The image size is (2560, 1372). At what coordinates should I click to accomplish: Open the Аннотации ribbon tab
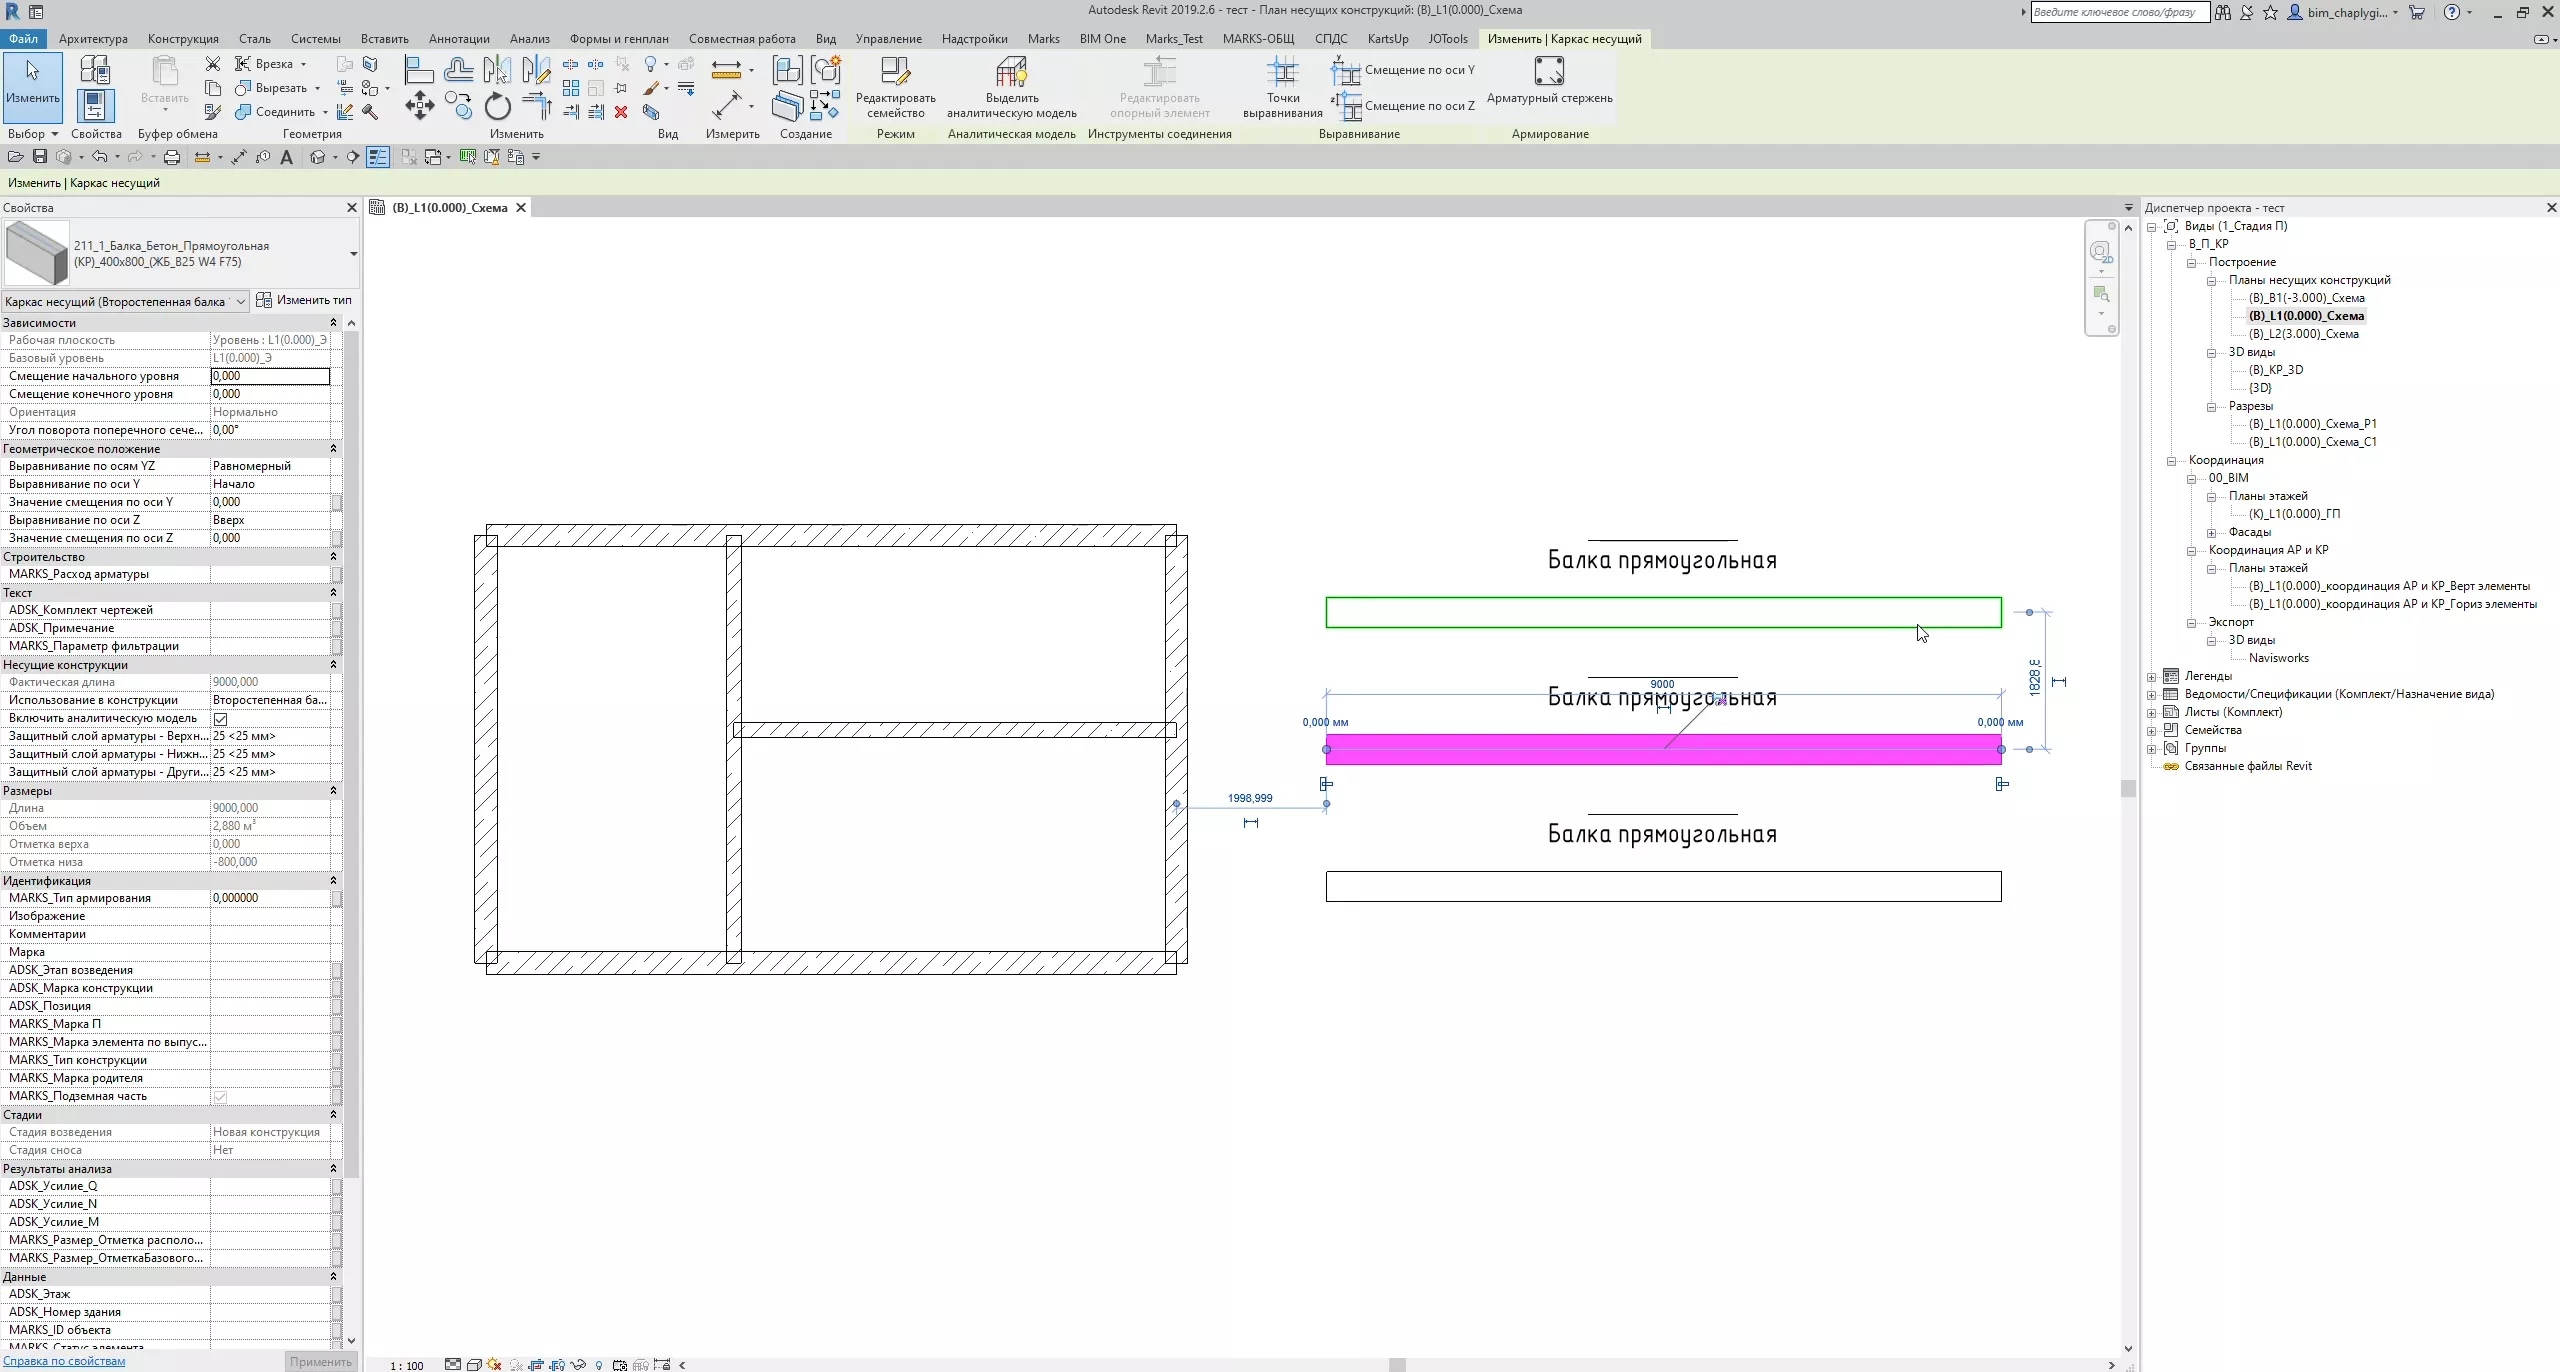tap(459, 39)
